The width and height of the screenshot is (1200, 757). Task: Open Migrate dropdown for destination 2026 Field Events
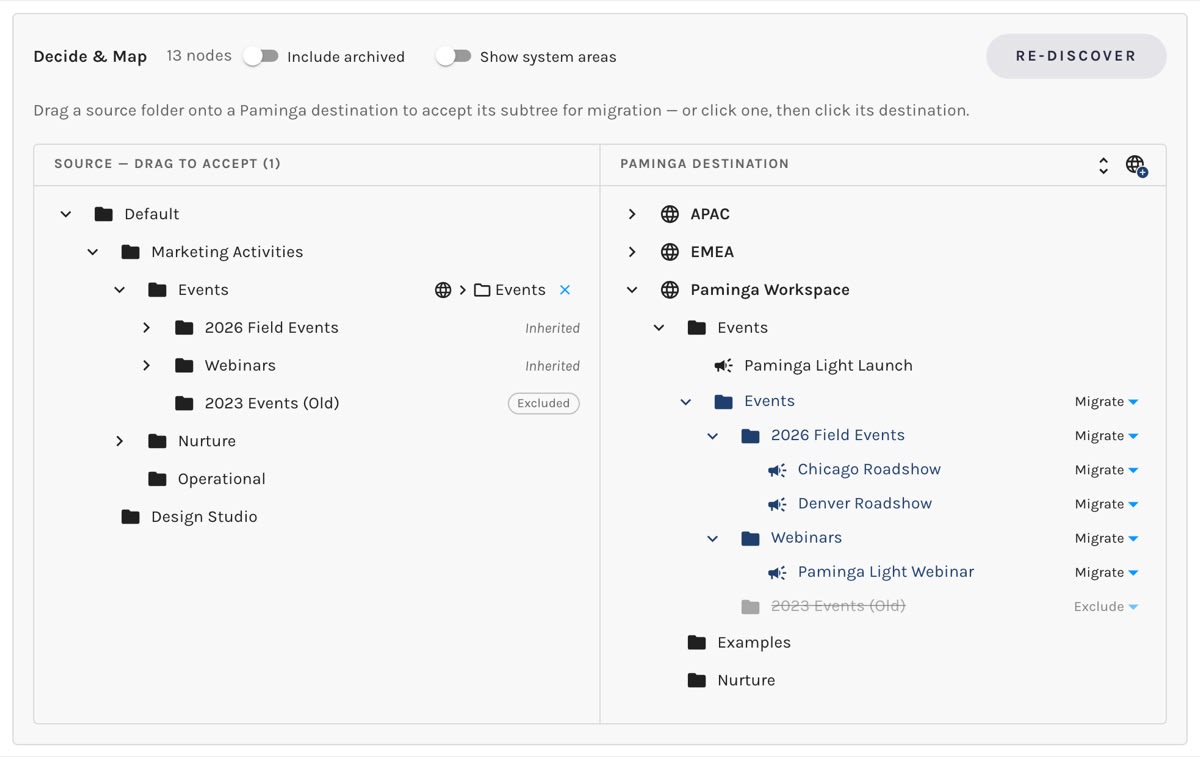point(1106,436)
